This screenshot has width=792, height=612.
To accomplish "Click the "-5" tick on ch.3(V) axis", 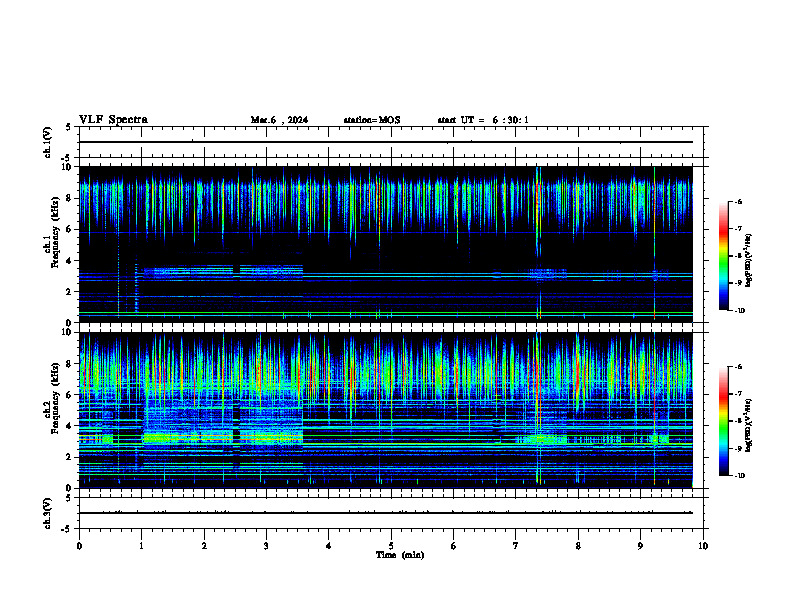I will pos(67,529).
